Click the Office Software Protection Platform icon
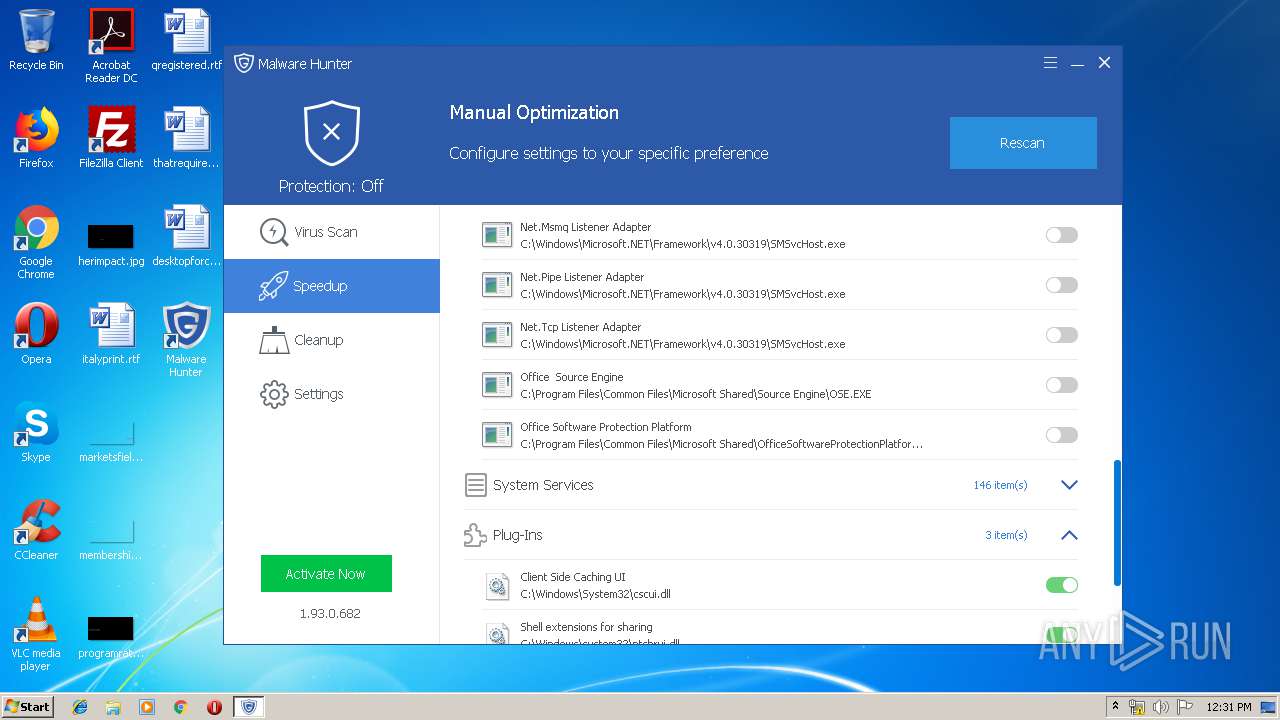 click(x=497, y=435)
